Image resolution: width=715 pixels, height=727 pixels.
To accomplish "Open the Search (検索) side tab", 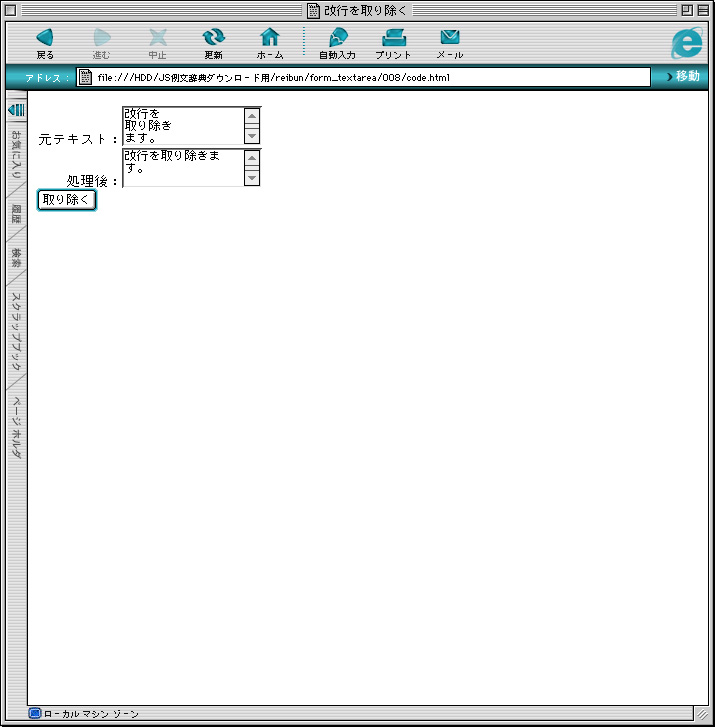I will point(16,258).
